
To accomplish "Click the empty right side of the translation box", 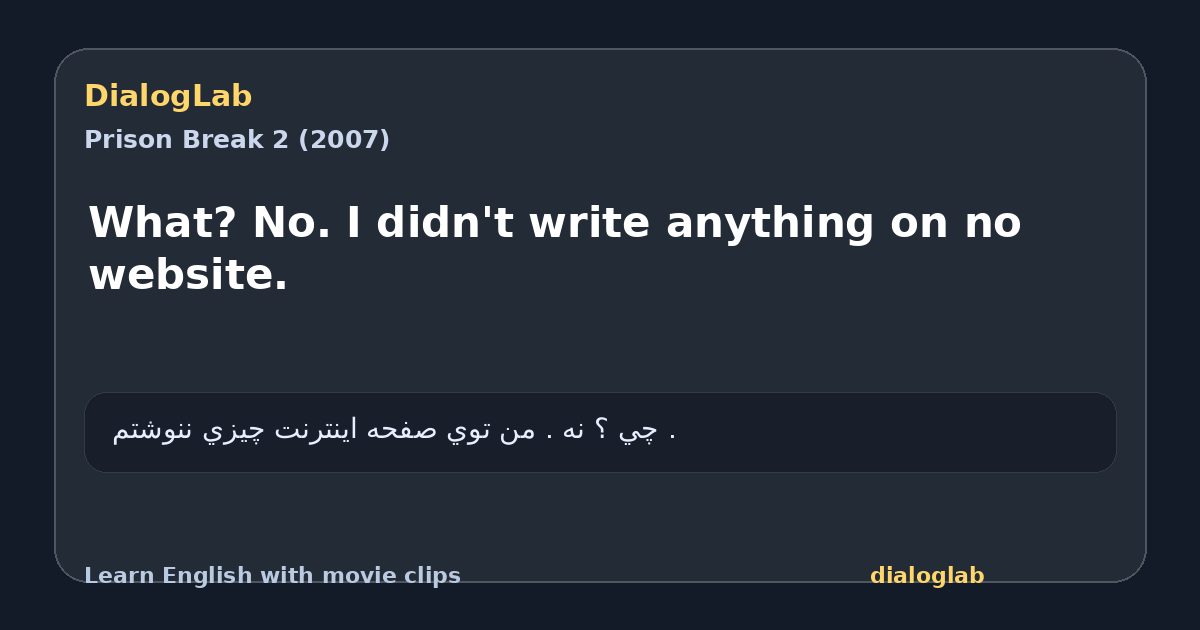I will [x=900, y=432].
